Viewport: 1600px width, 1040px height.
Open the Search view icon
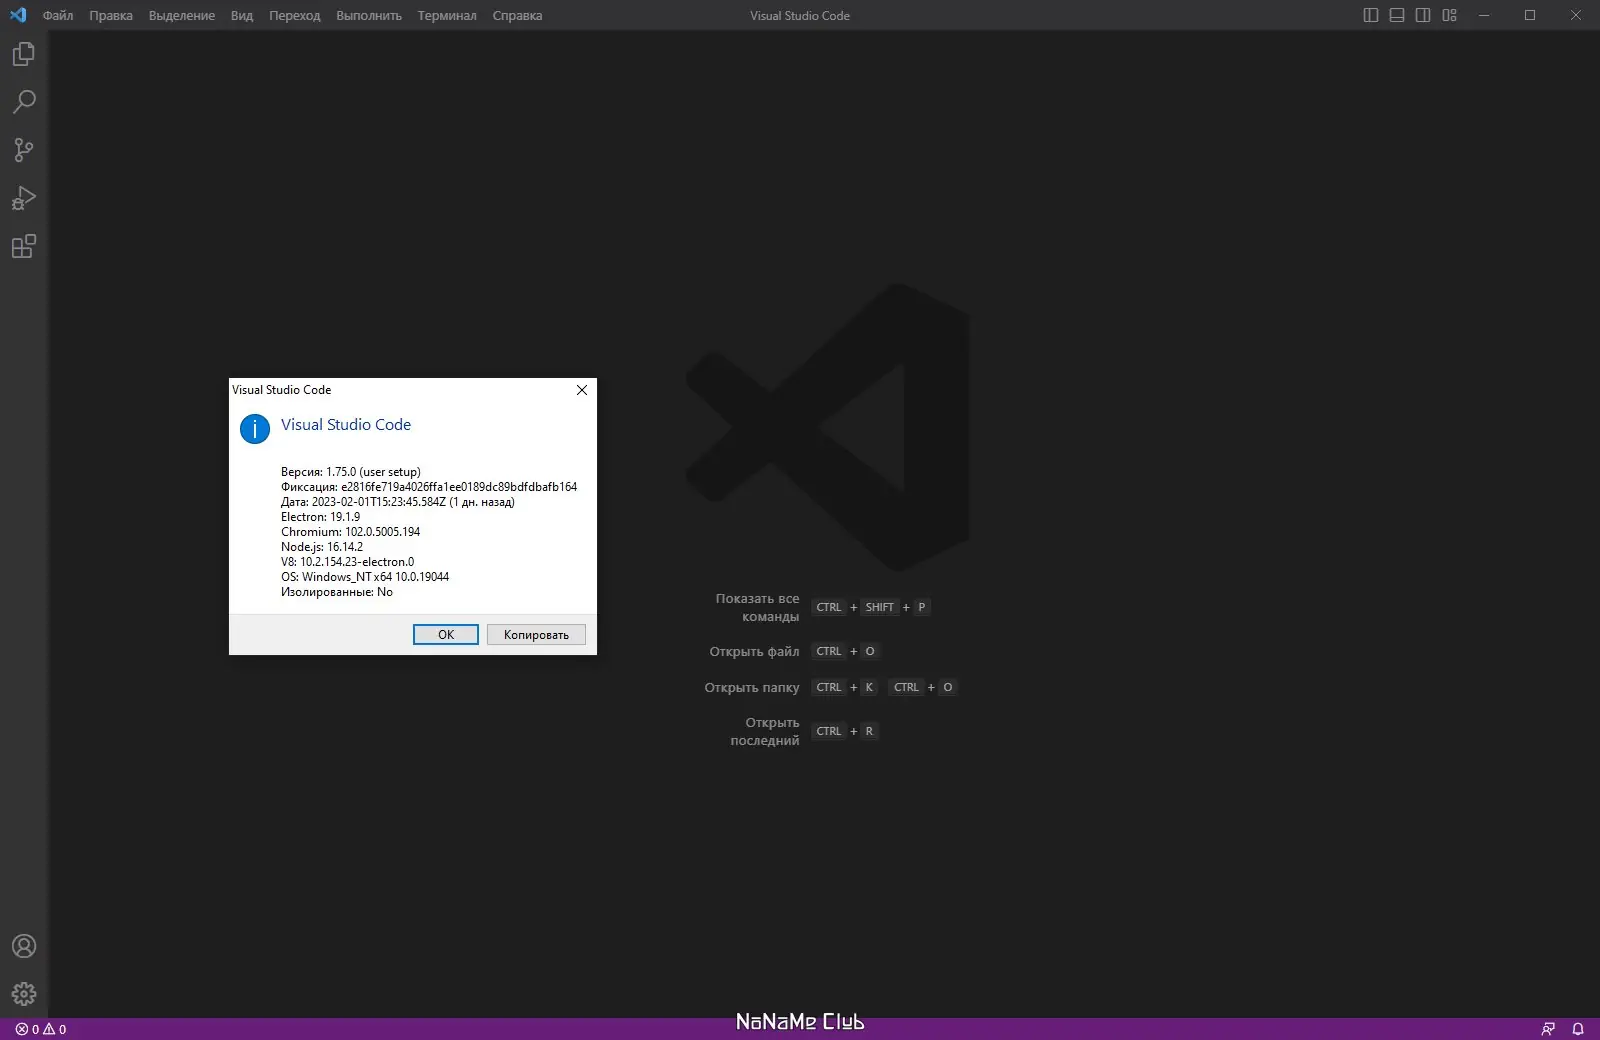click(24, 102)
